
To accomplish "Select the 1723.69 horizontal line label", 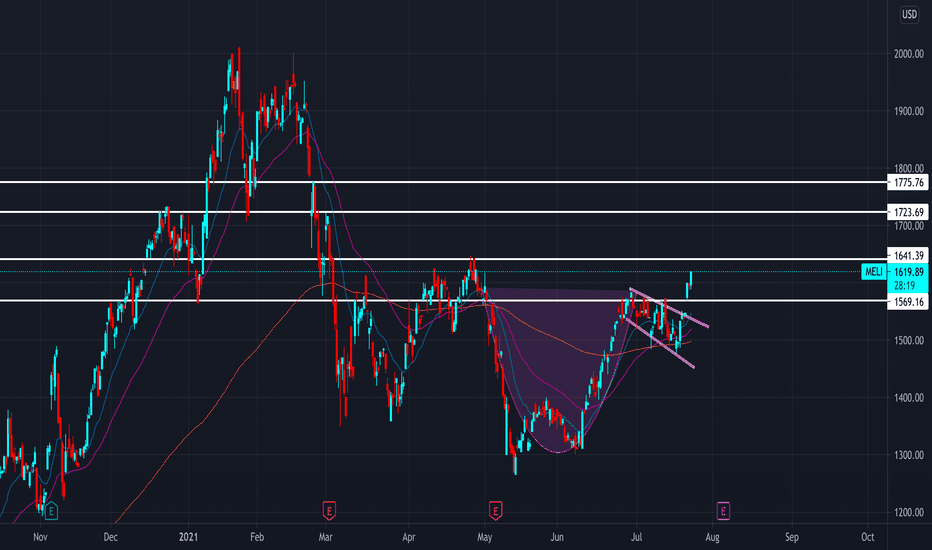I will click(x=908, y=212).
